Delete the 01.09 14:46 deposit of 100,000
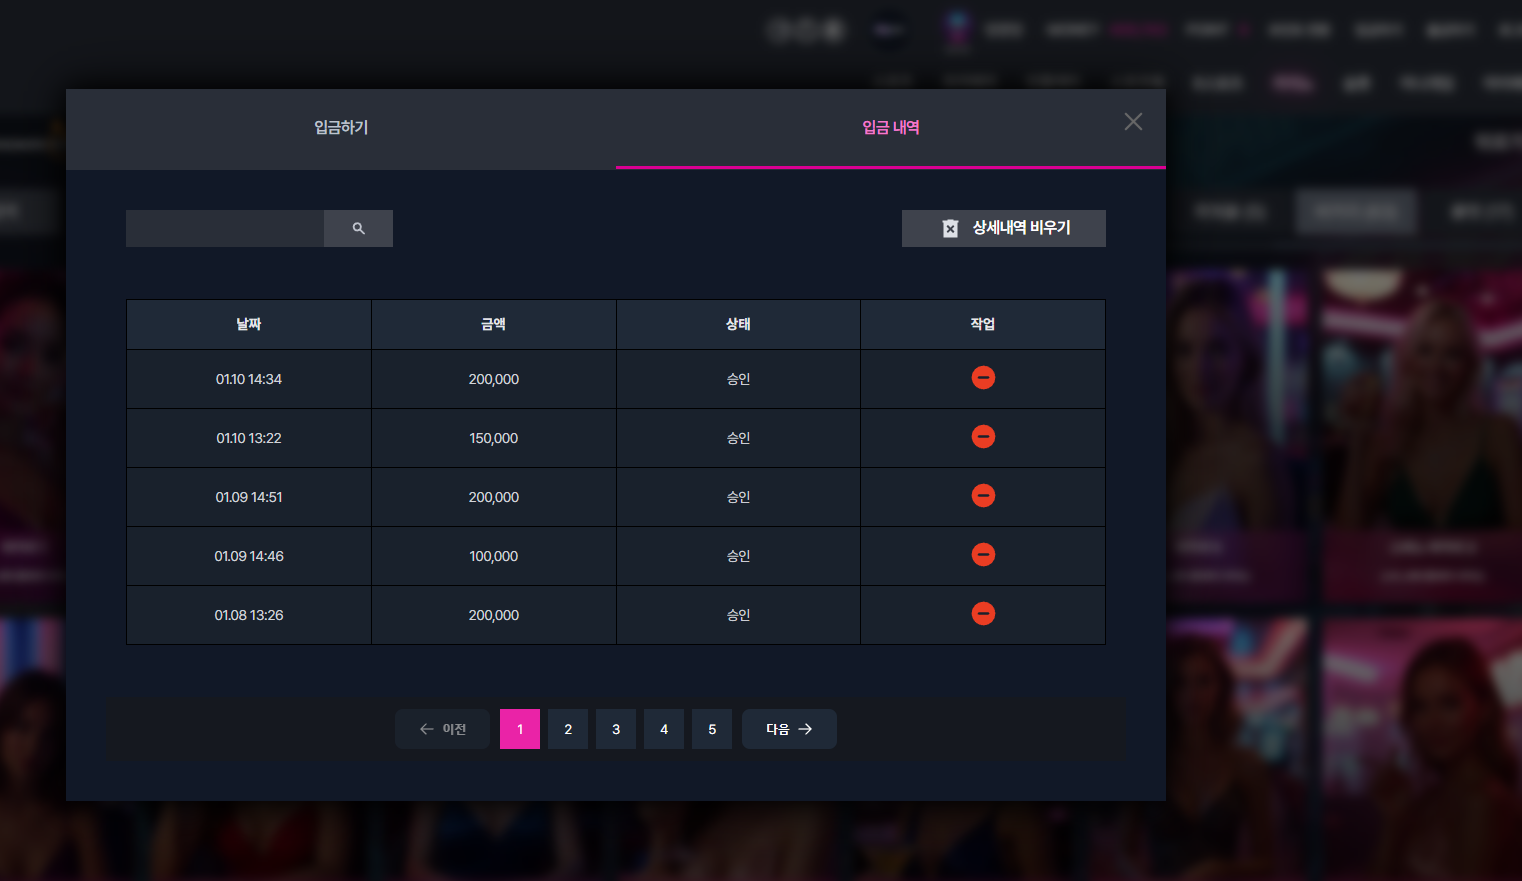Image resolution: width=1522 pixels, height=881 pixels. pos(983,554)
